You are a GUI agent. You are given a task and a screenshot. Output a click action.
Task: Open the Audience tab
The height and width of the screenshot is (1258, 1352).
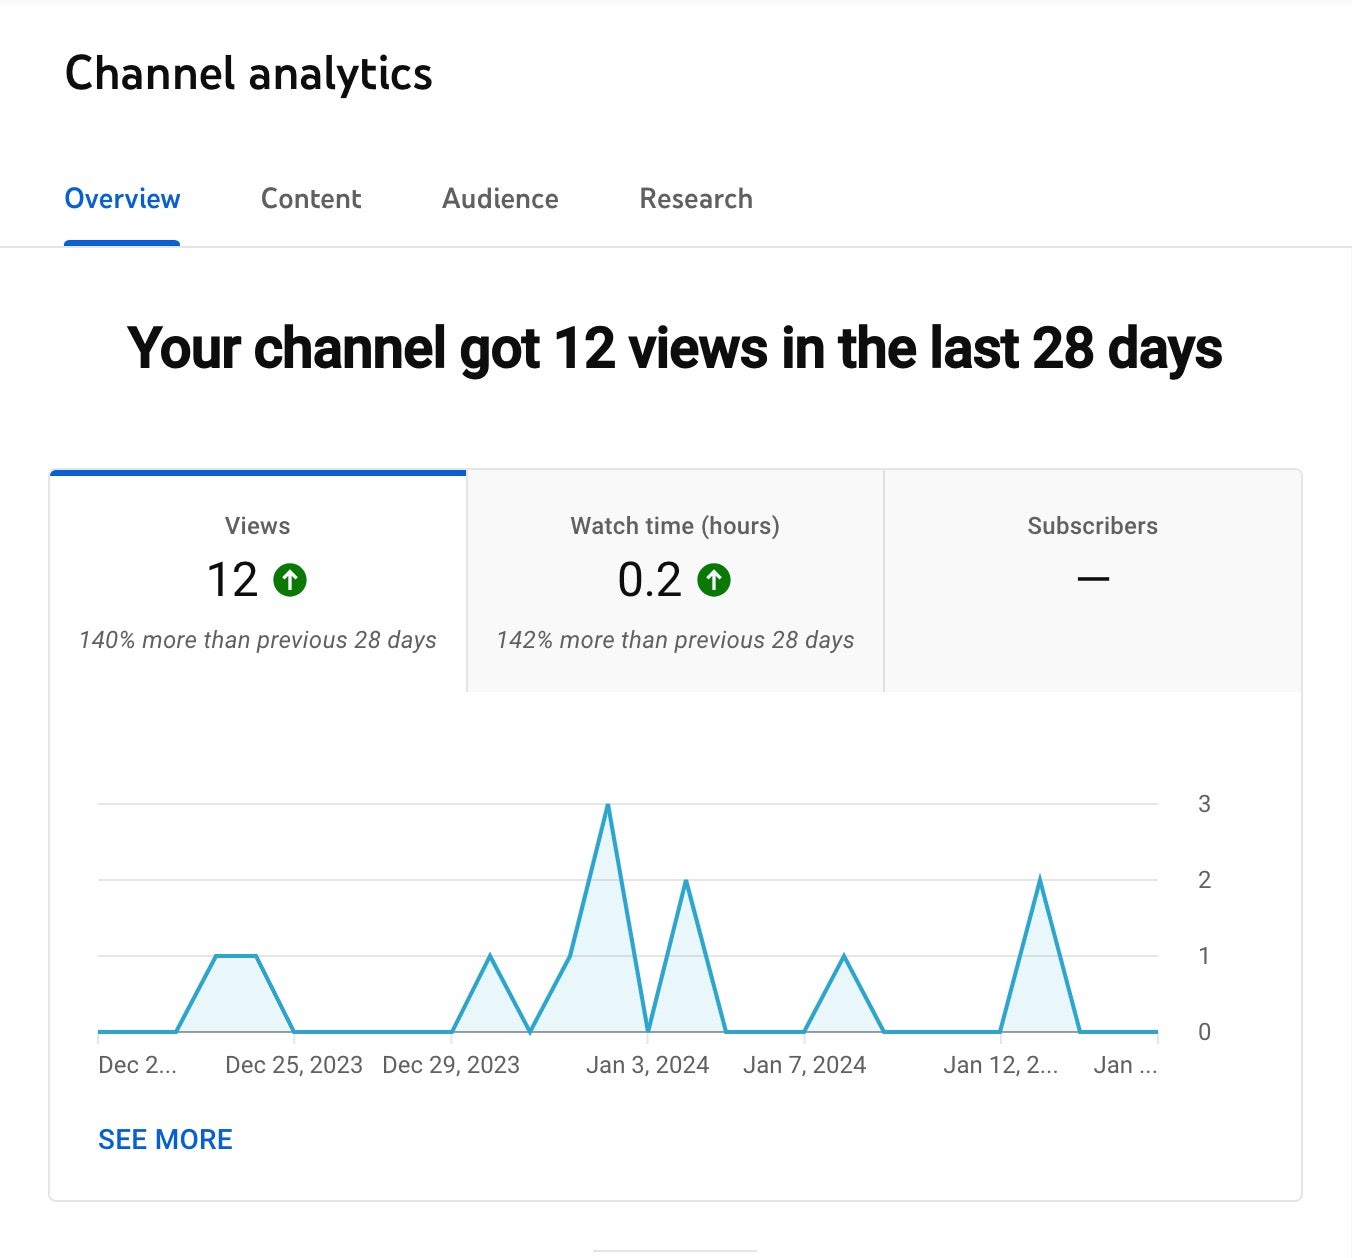[x=500, y=199]
